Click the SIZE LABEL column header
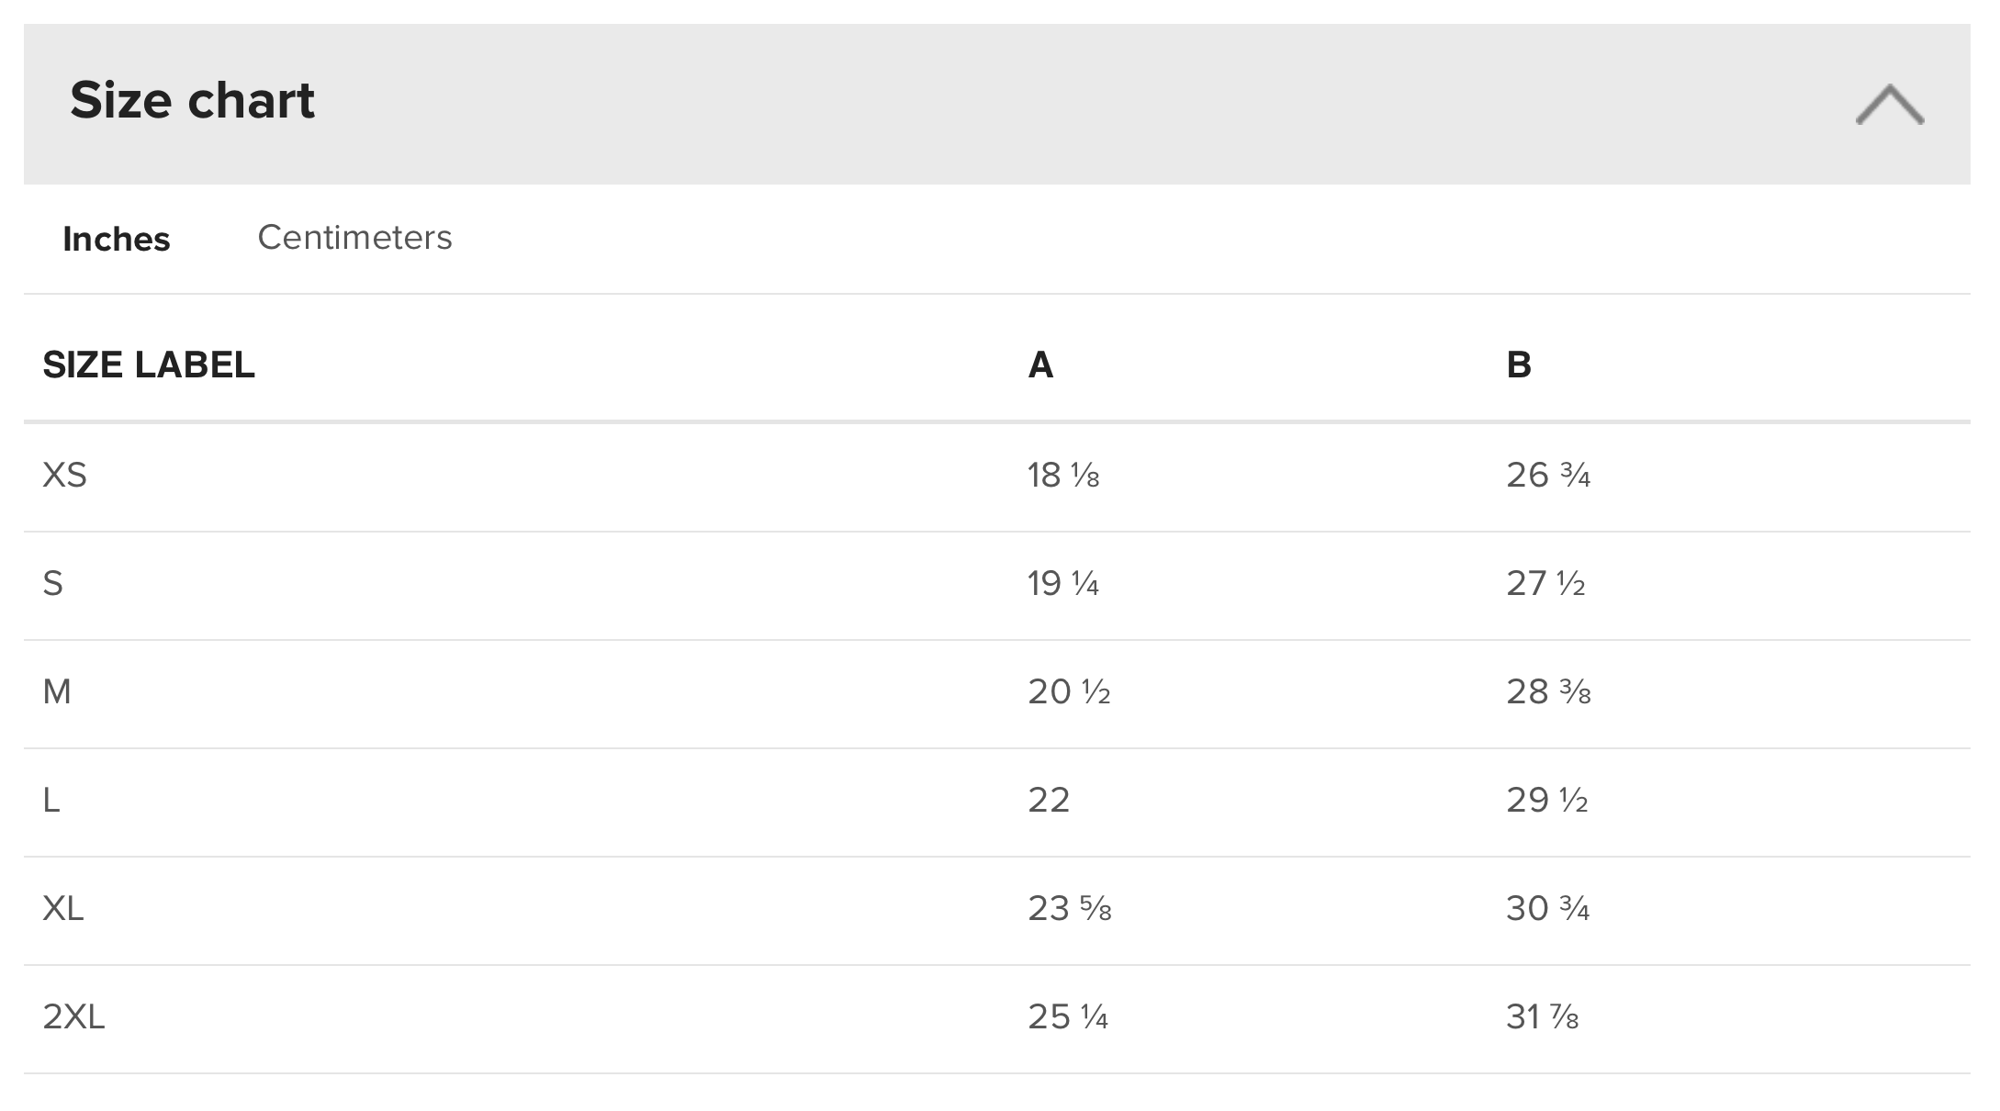Viewport: 2000px width, 1111px height. click(x=148, y=365)
